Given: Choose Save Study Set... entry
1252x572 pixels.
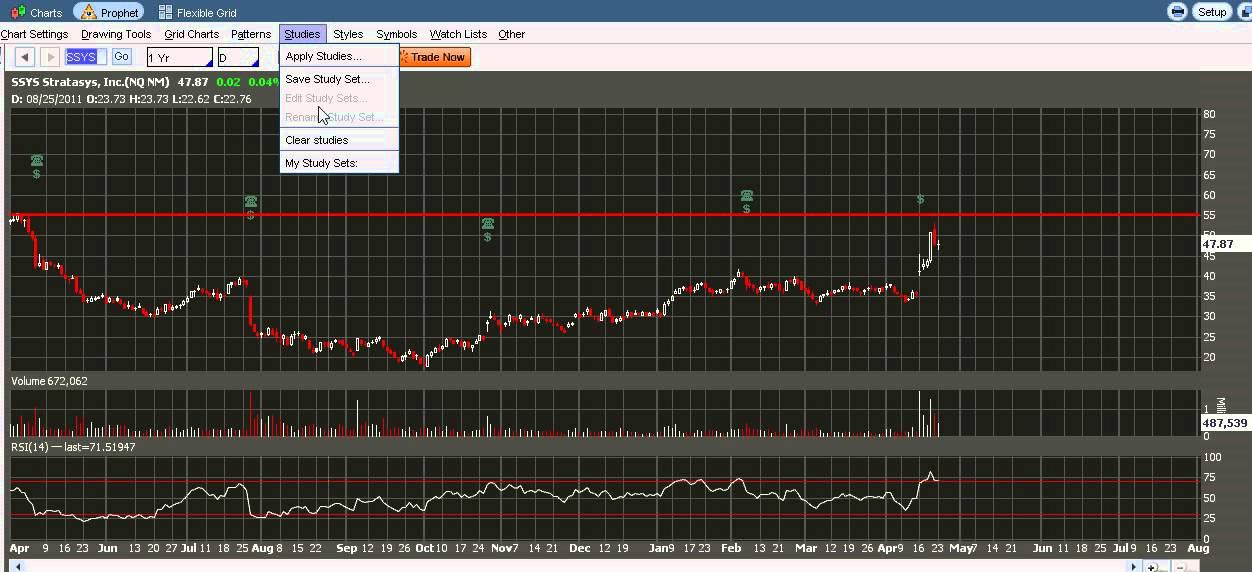Looking at the screenshot, I should tap(339, 79).
